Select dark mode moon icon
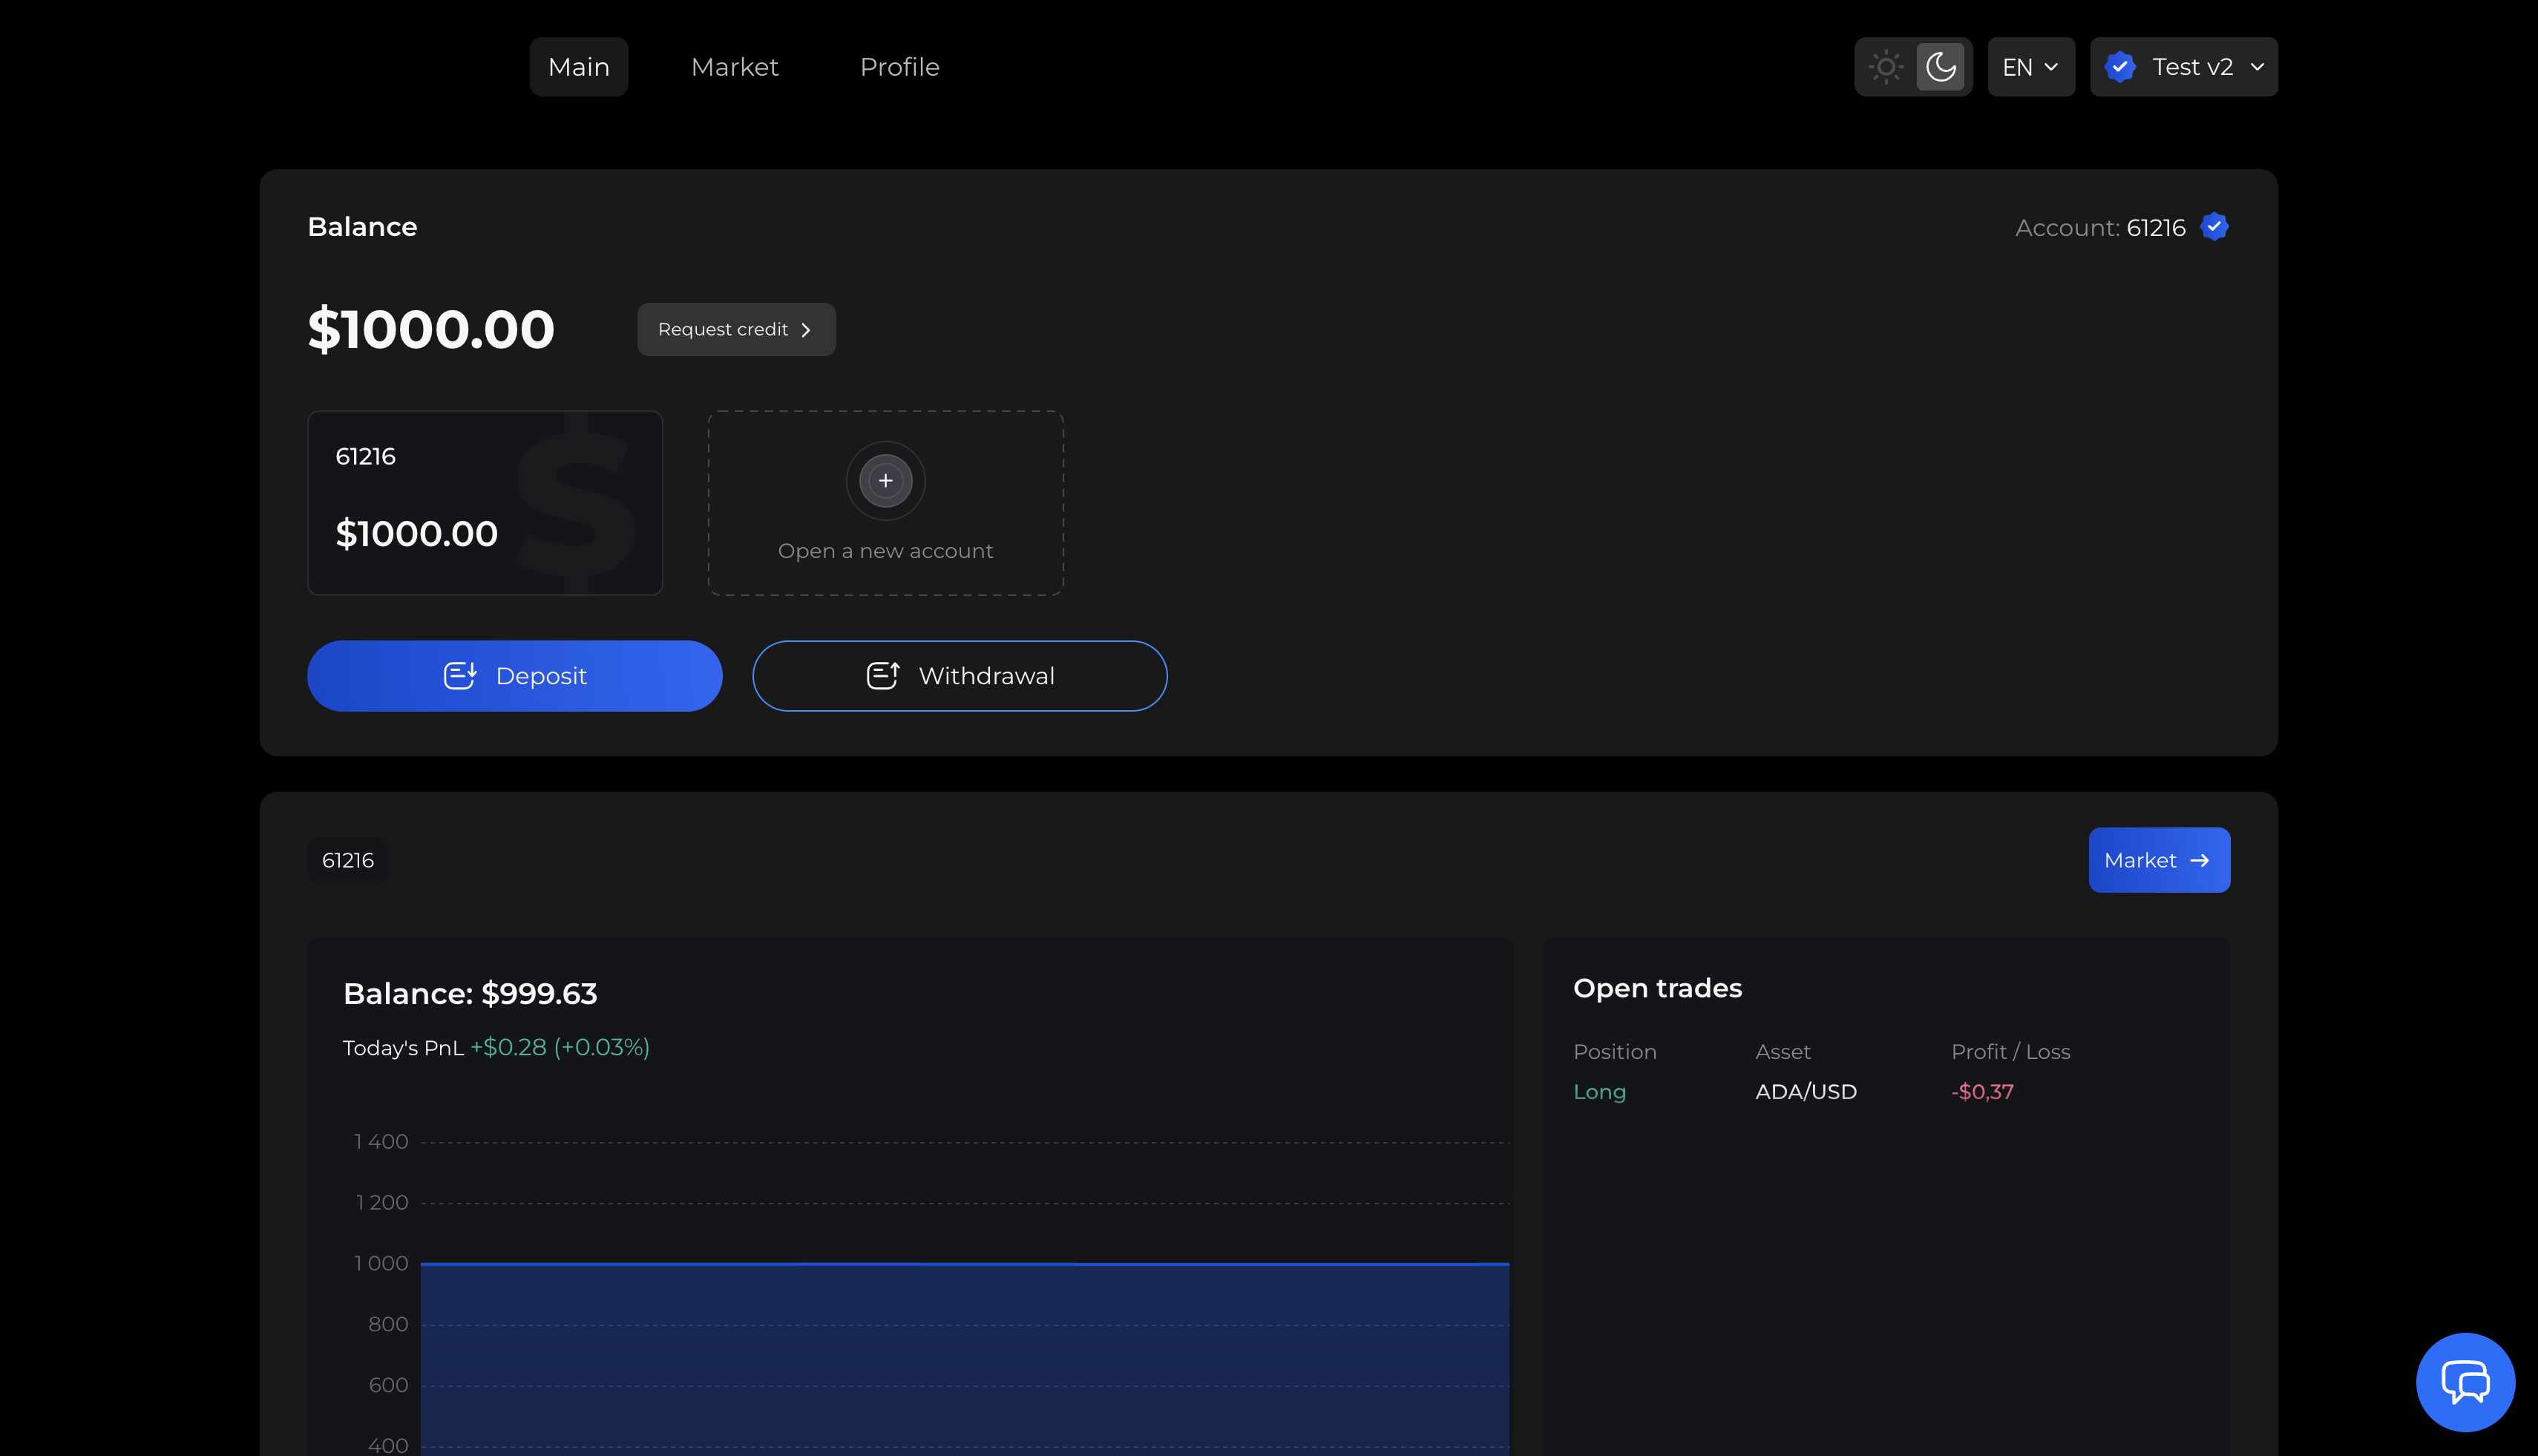This screenshot has width=2538, height=1456. pyautogui.click(x=1940, y=67)
